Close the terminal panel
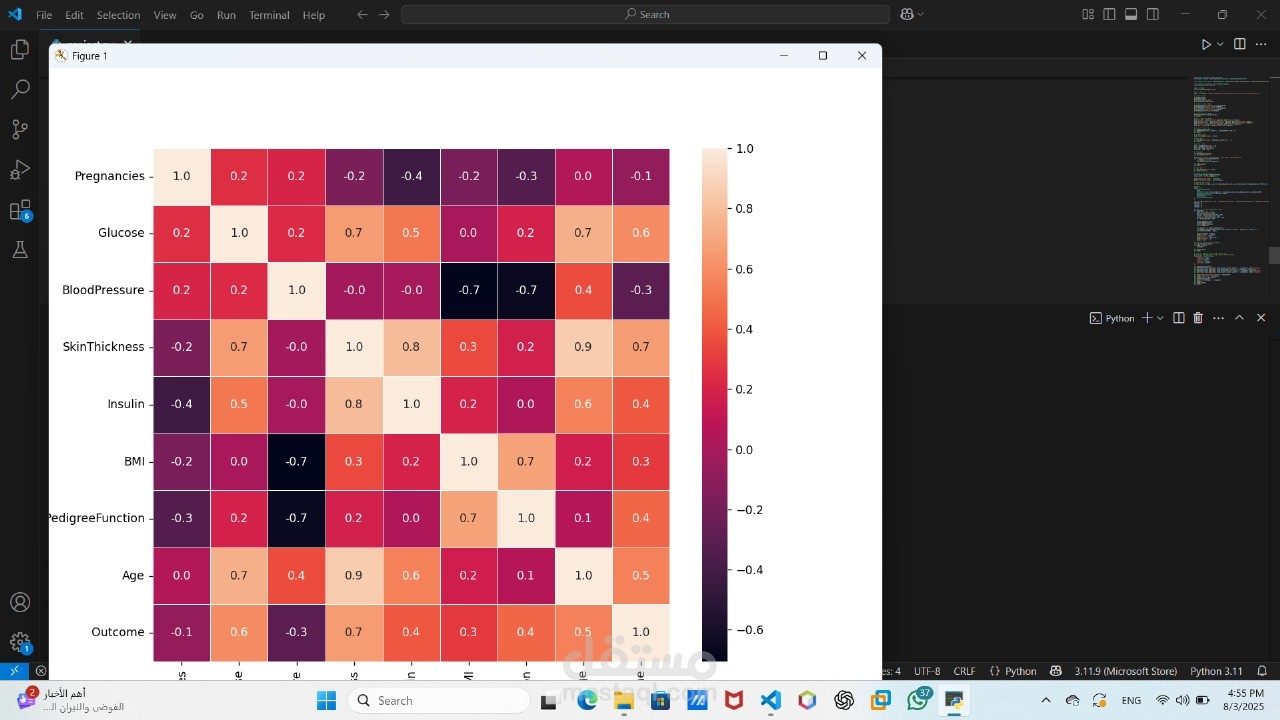The height and width of the screenshot is (720, 1280). pos(1261,318)
